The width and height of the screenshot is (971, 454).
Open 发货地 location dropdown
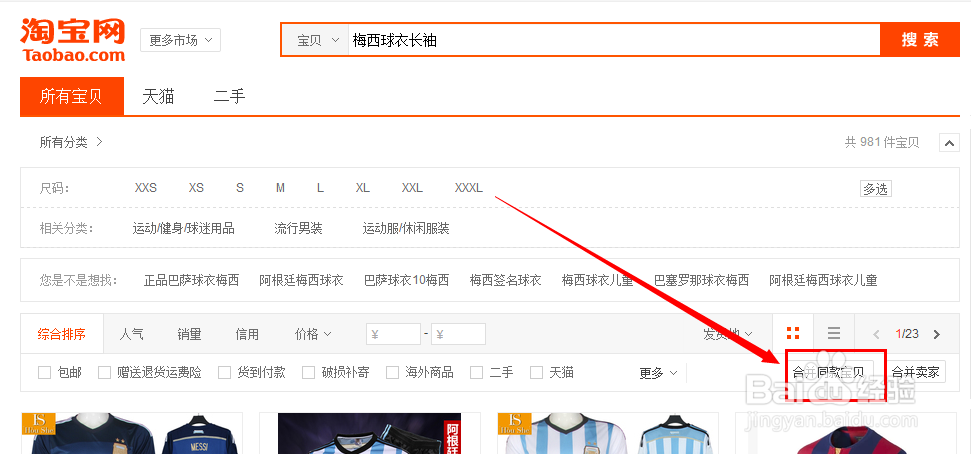tap(728, 334)
